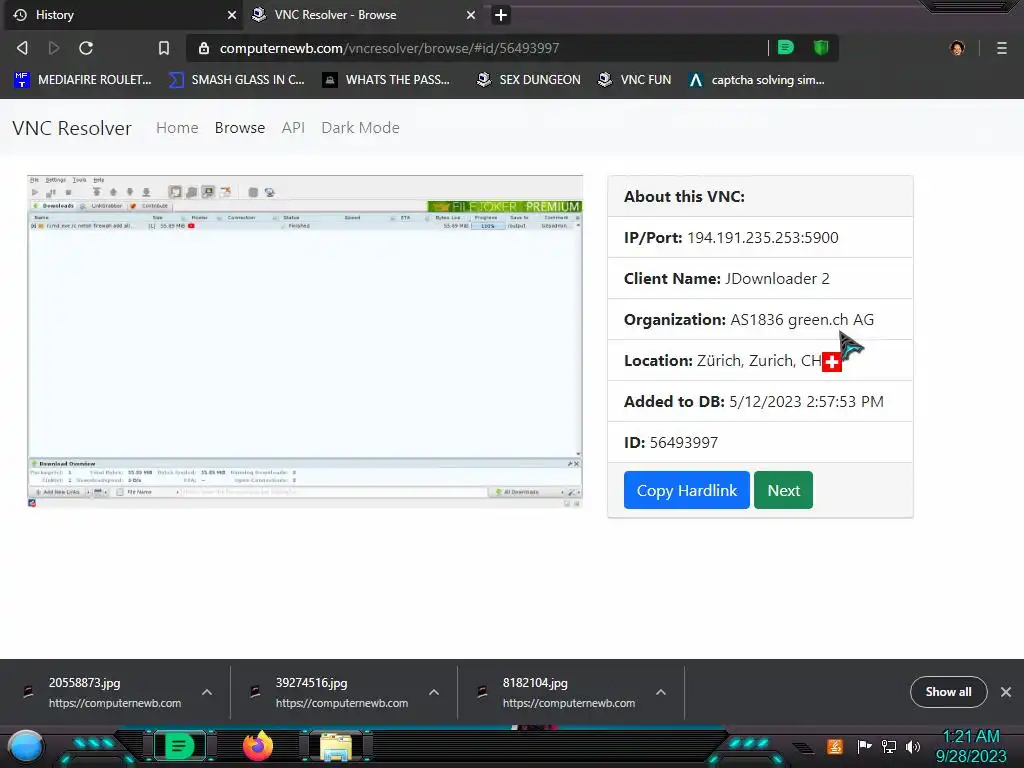This screenshot has width=1024, height=768.
Task: Open the user profile avatar
Action: pyautogui.click(x=957, y=48)
